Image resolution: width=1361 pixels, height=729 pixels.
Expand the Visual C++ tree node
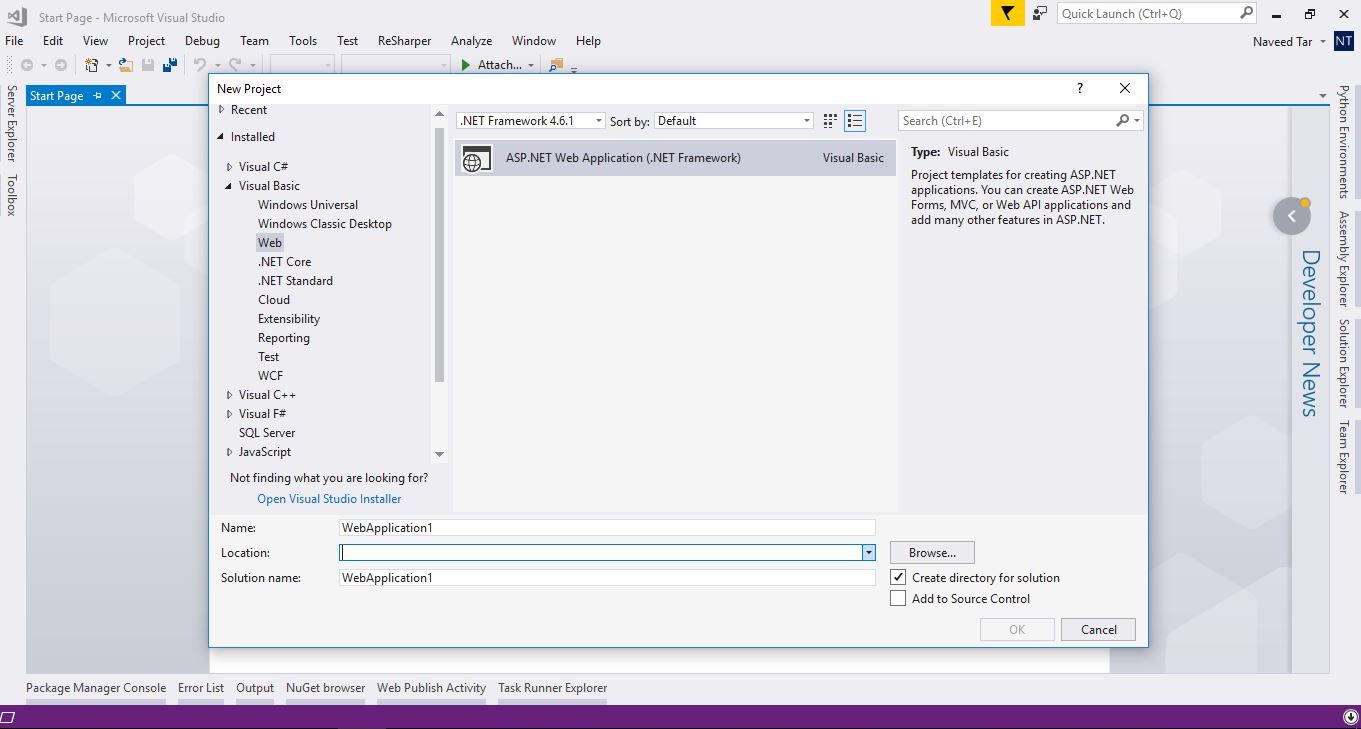(x=229, y=395)
